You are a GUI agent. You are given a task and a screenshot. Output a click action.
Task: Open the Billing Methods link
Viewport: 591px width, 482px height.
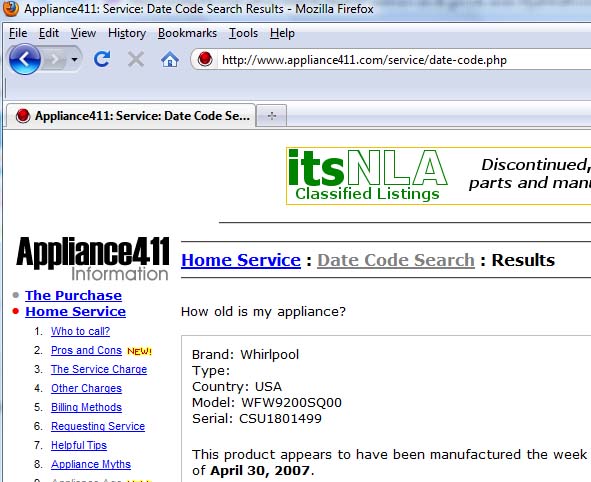point(86,407)
